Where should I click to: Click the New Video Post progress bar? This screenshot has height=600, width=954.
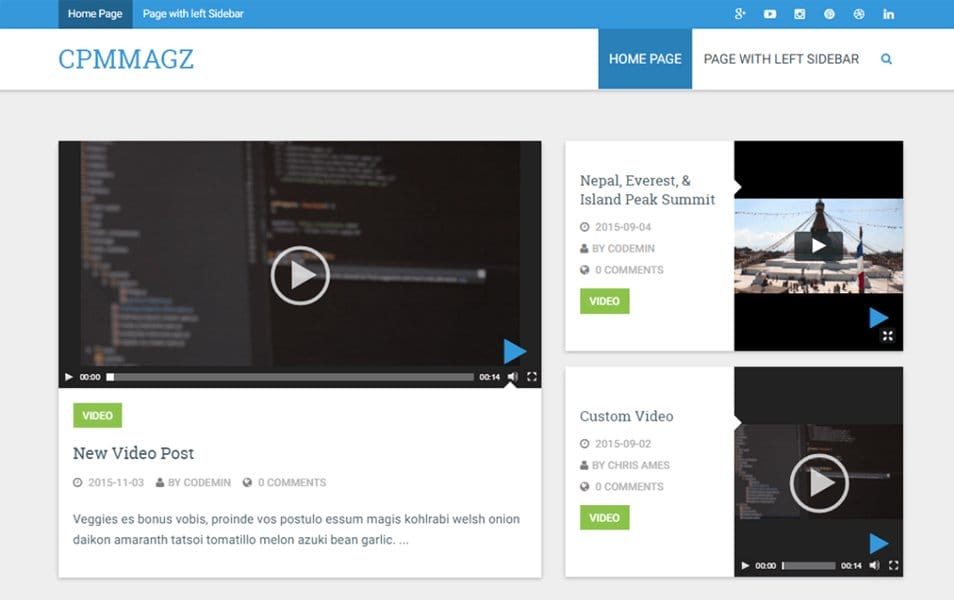[290, 377]
